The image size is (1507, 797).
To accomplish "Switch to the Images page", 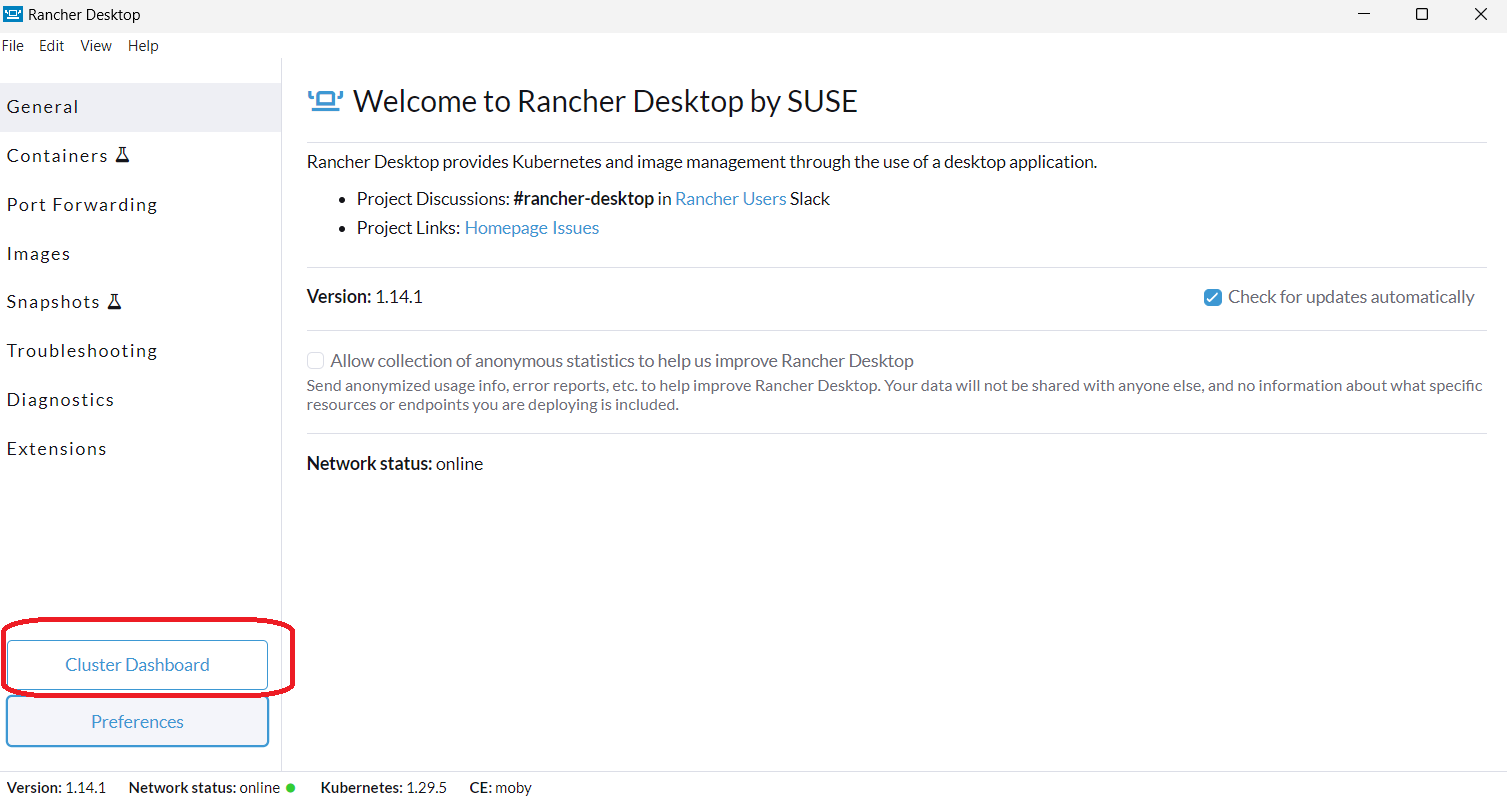I will pos(140,254).
